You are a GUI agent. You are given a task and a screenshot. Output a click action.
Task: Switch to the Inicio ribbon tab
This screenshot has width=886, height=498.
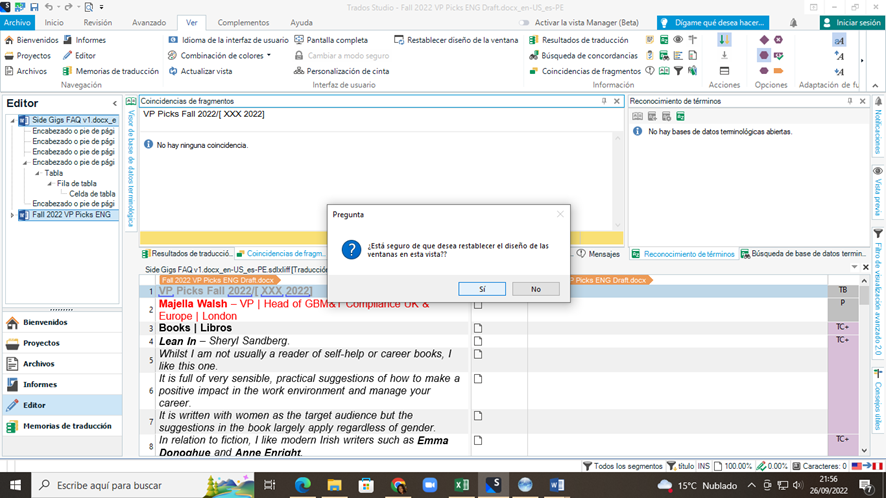(54, 23)
